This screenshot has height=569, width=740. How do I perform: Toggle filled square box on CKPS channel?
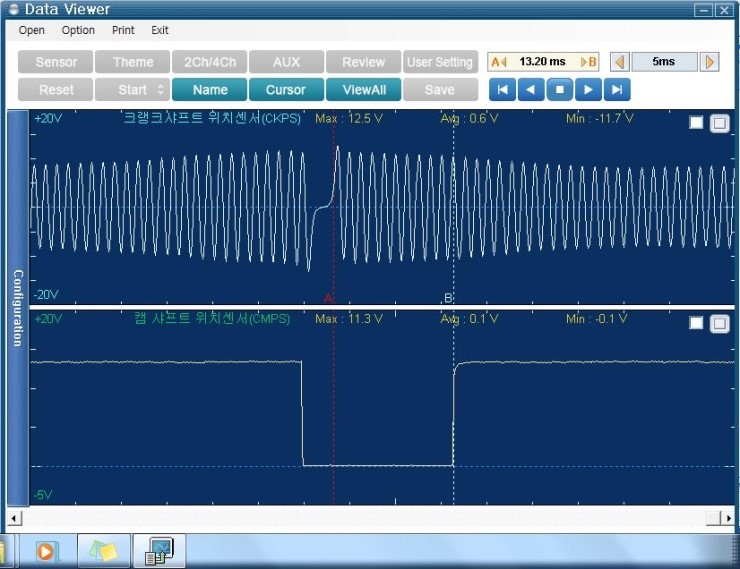(x=696, y=123)
